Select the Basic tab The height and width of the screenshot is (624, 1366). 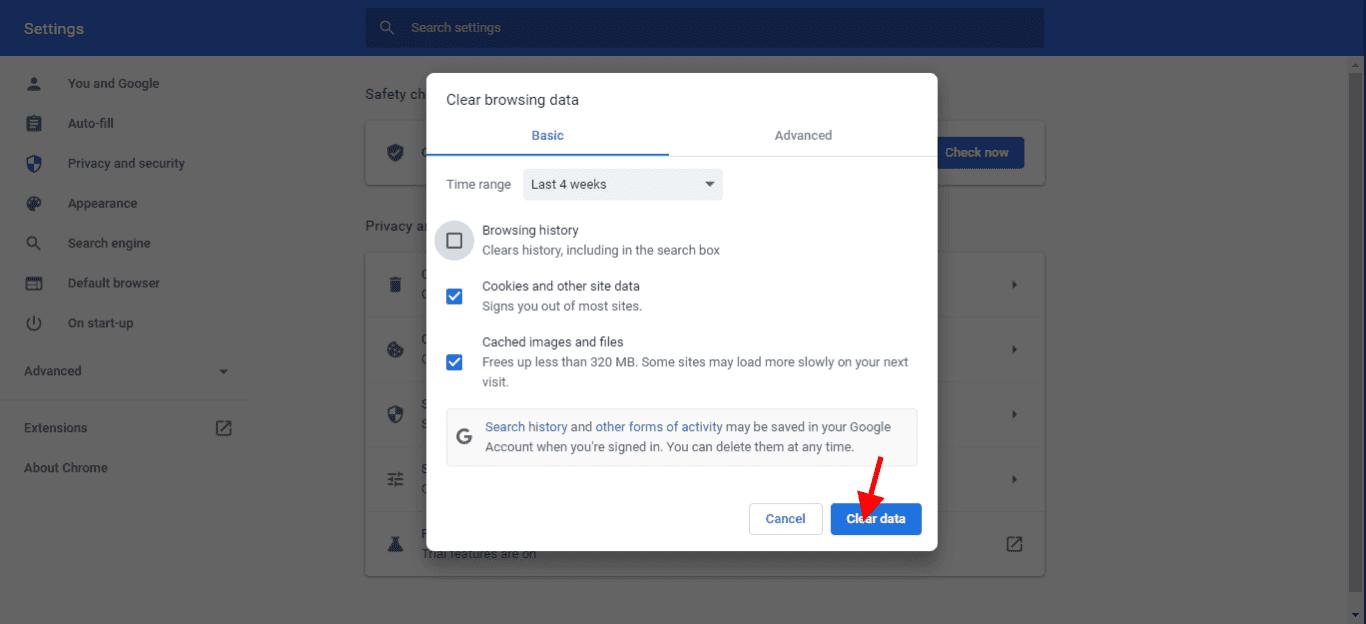[x=547, y=136]
